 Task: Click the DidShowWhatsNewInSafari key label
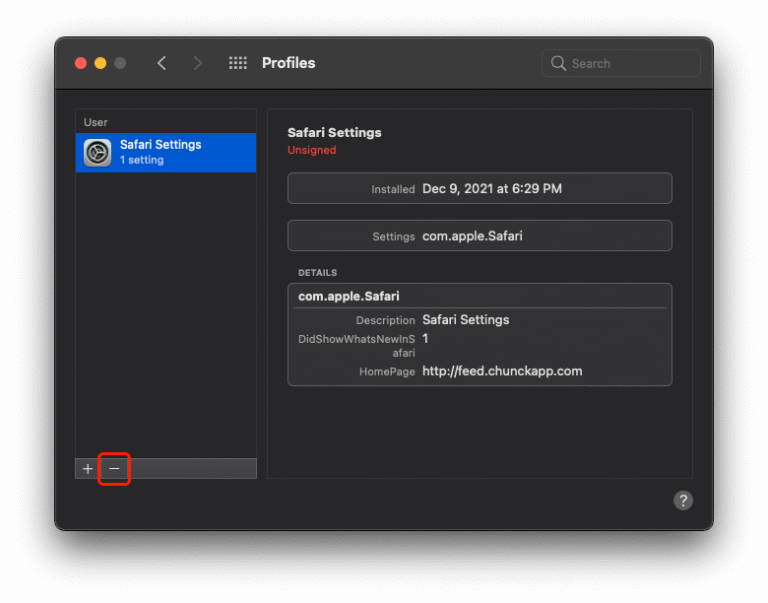[x=357, y=346]
